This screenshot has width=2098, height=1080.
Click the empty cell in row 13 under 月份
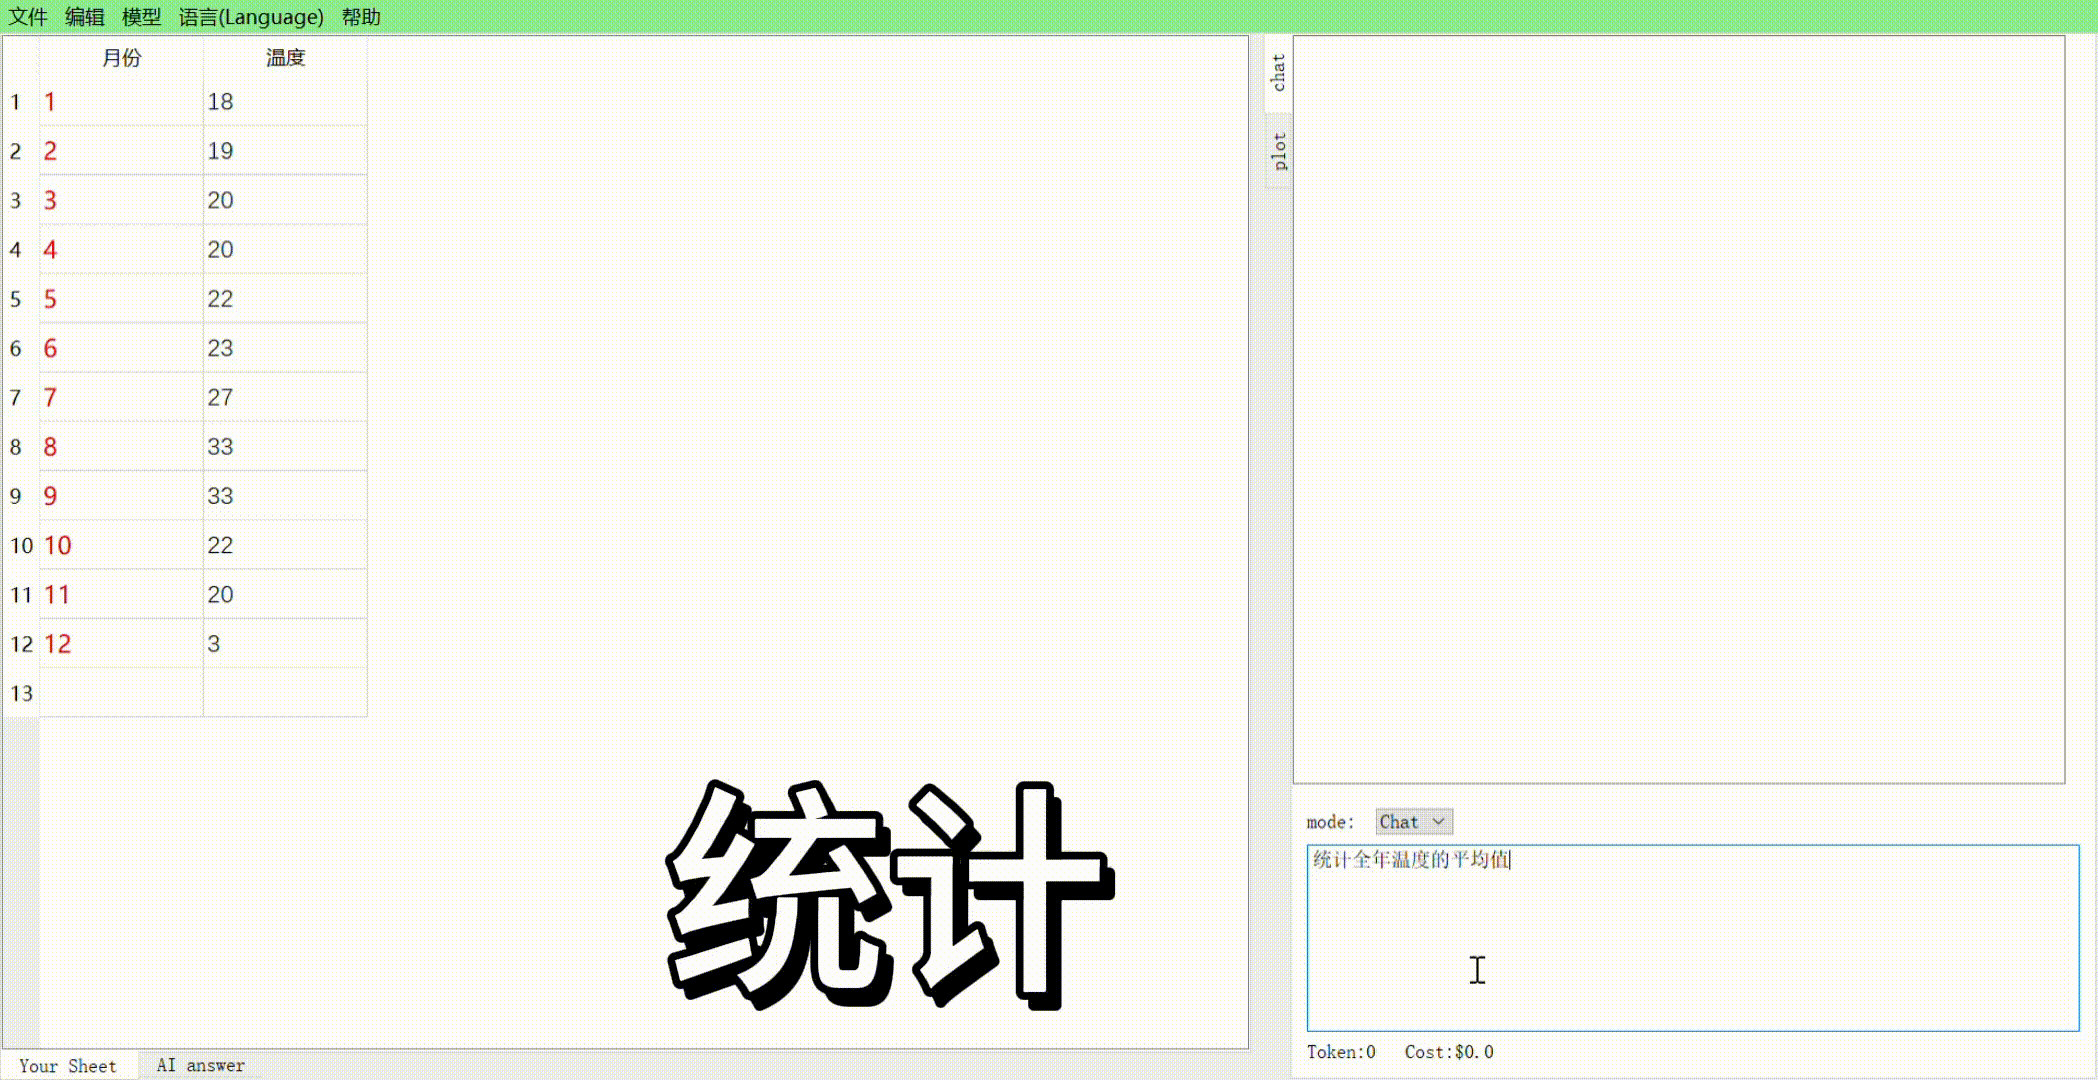(121, 693)
